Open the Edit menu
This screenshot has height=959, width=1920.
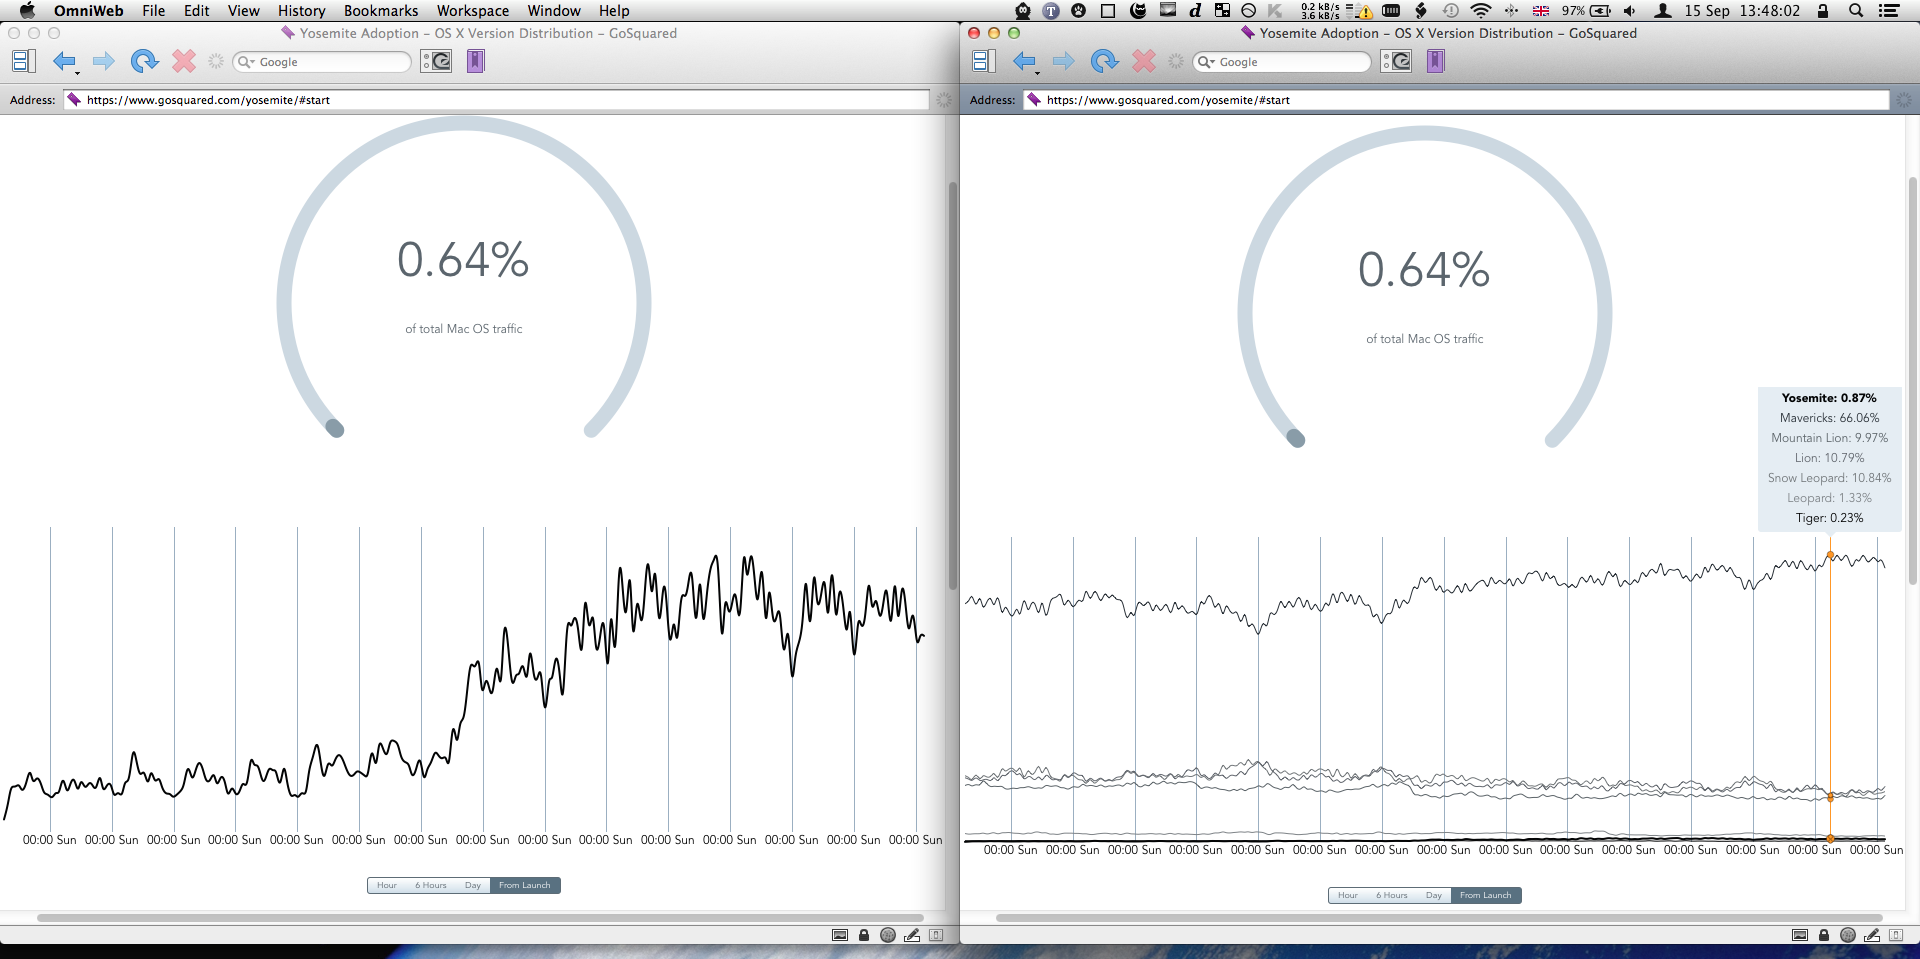click(x=197, y=11)
